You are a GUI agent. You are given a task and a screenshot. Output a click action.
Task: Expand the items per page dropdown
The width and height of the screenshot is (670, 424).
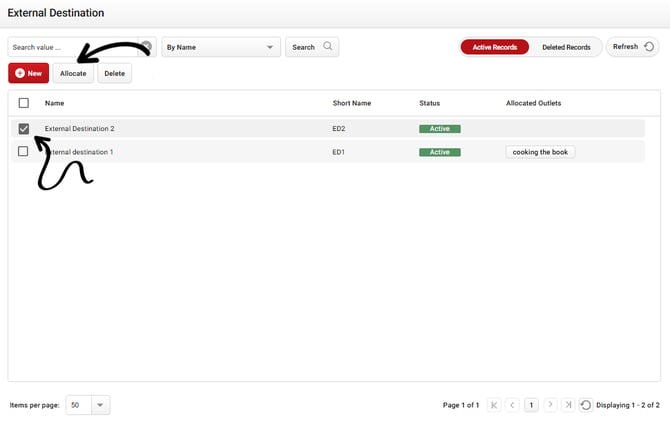(x=100, y=405)
